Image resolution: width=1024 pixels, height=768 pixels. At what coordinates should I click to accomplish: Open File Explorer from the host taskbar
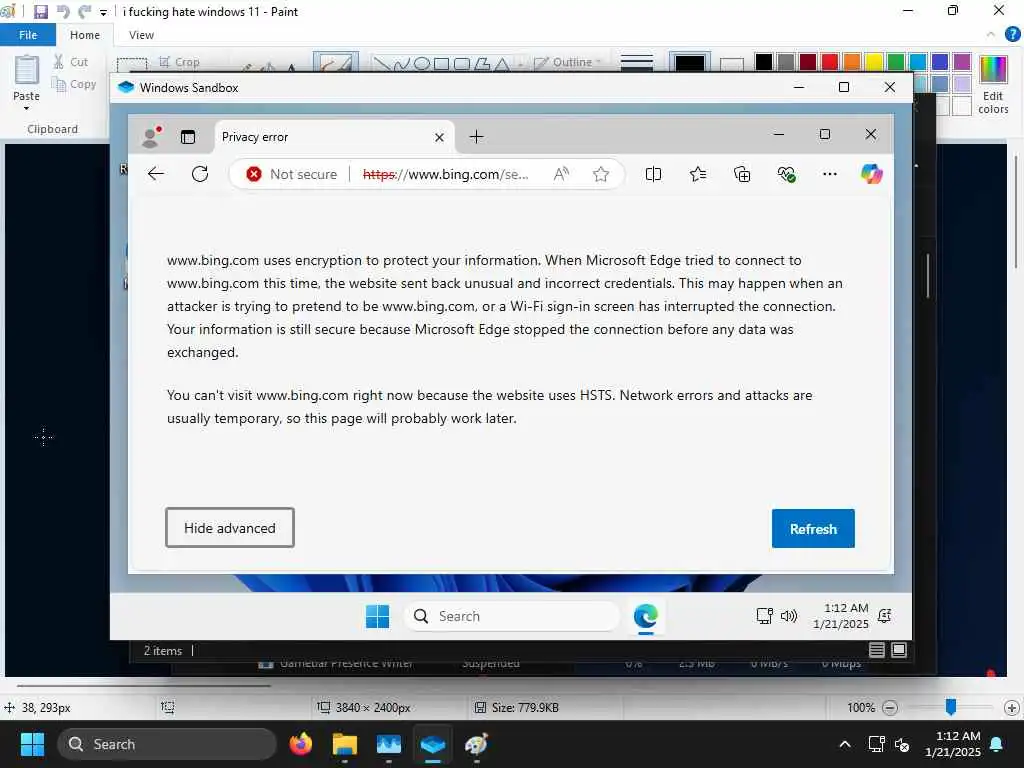pyautogui.click(x=344, y=744)
